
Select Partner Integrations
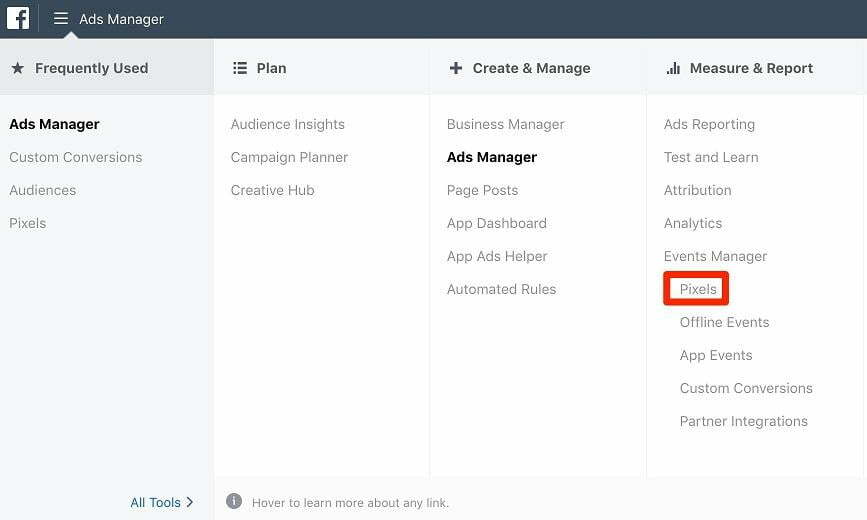pyautogui.click(x=744, y=422)
